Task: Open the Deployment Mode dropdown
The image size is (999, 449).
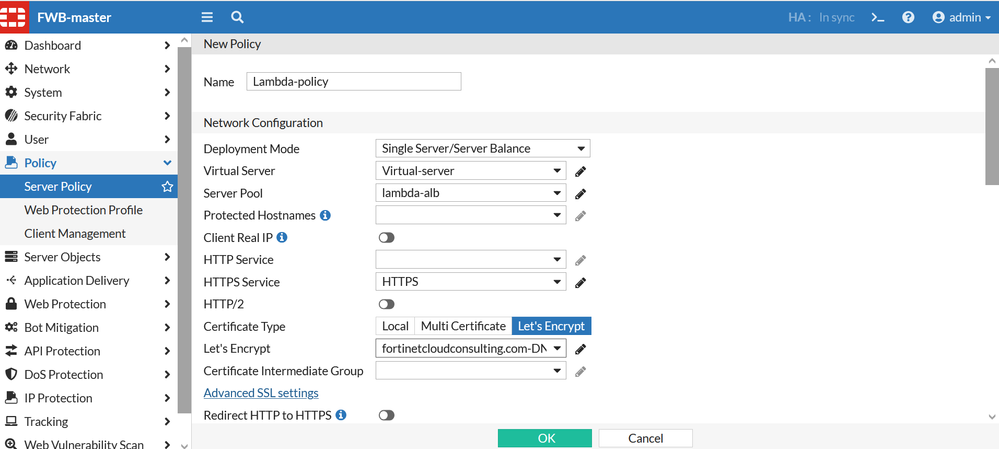Action: (x=482, y=149)
